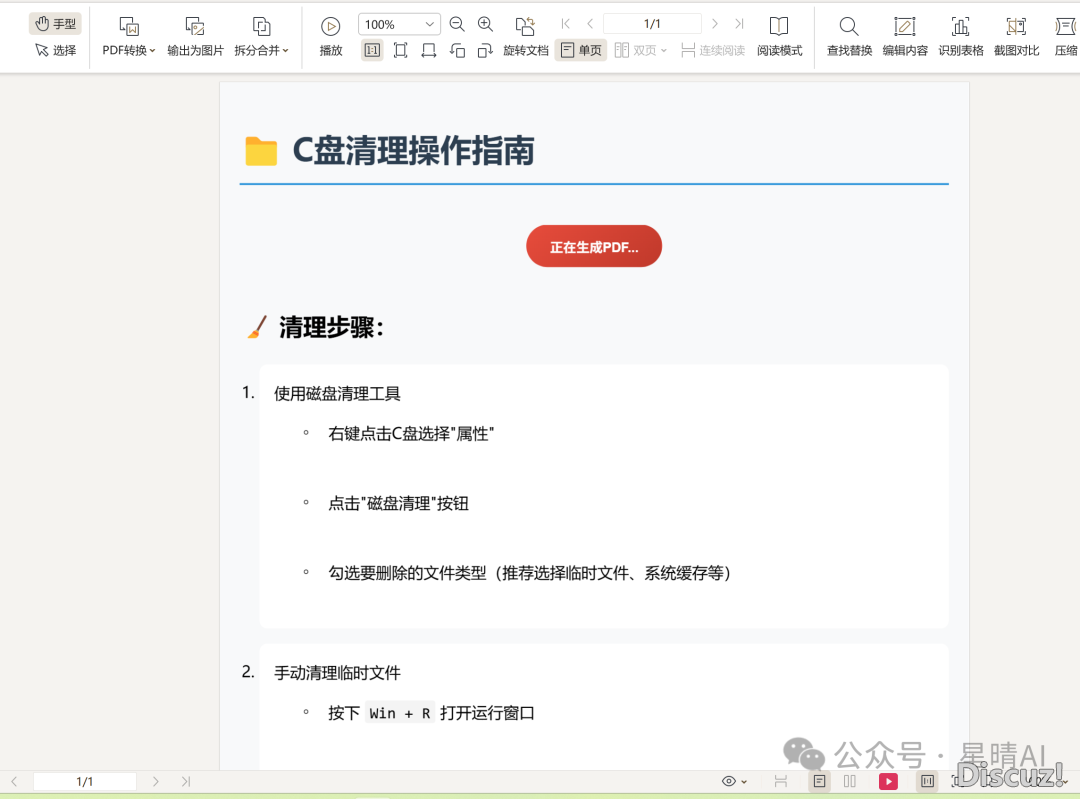1080x799 pixels.
Task: Select double page icon in status bar
Action: [850, 781]
